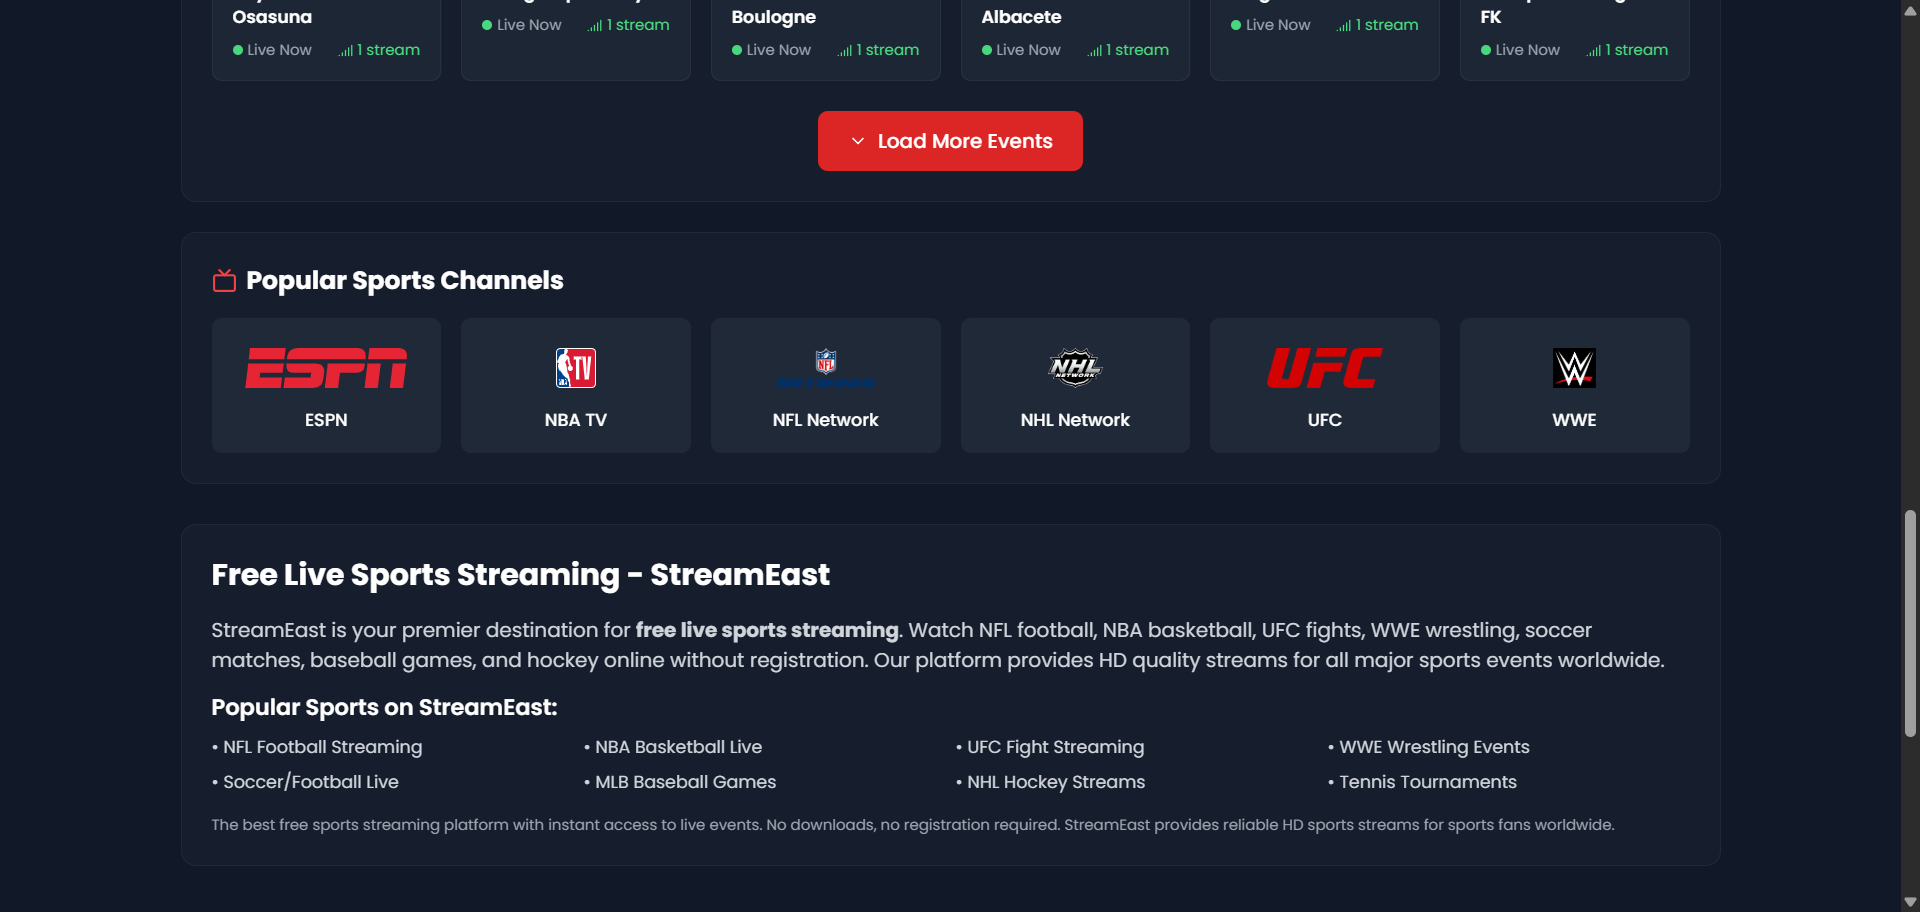The height and width of the screenshot is (912, 1920).
Task: Click the NFL Network logo
Action: tap(825, 367)
